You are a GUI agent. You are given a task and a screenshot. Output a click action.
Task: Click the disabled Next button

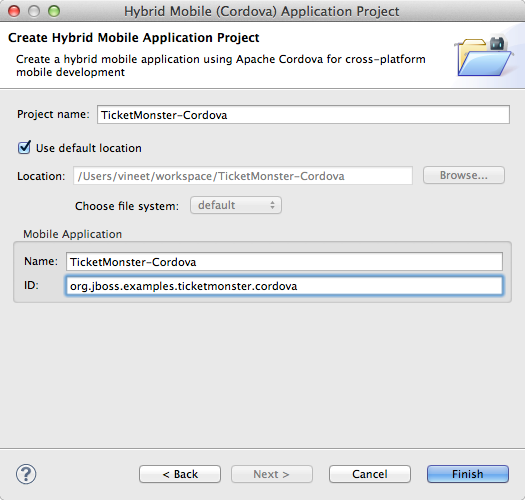tap(272, 474)
